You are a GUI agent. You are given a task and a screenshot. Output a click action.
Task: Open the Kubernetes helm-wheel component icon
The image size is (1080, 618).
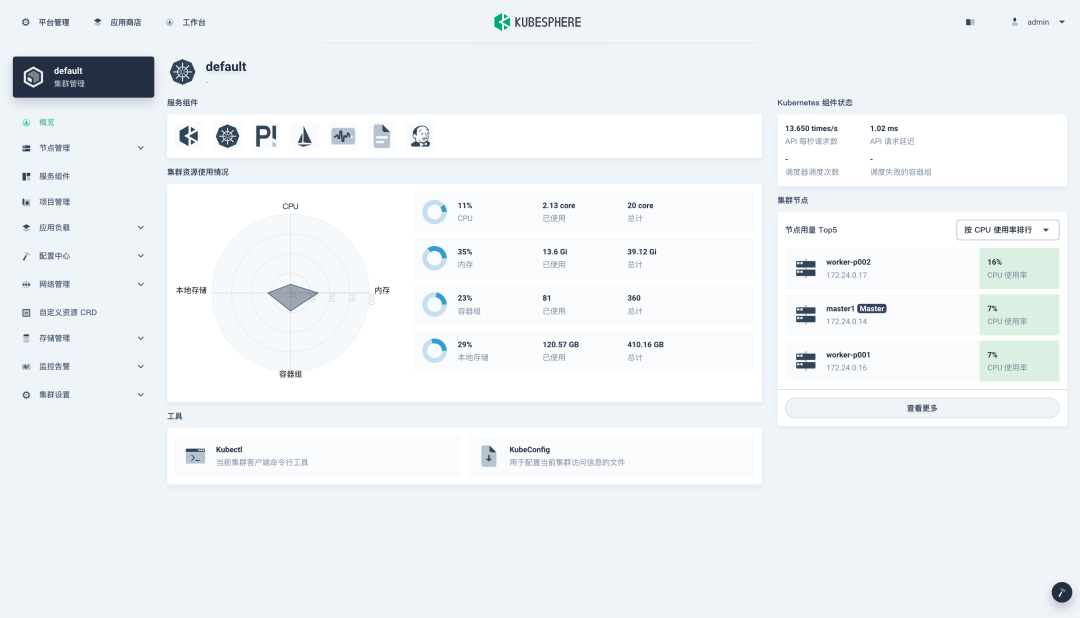pos(227,136)
